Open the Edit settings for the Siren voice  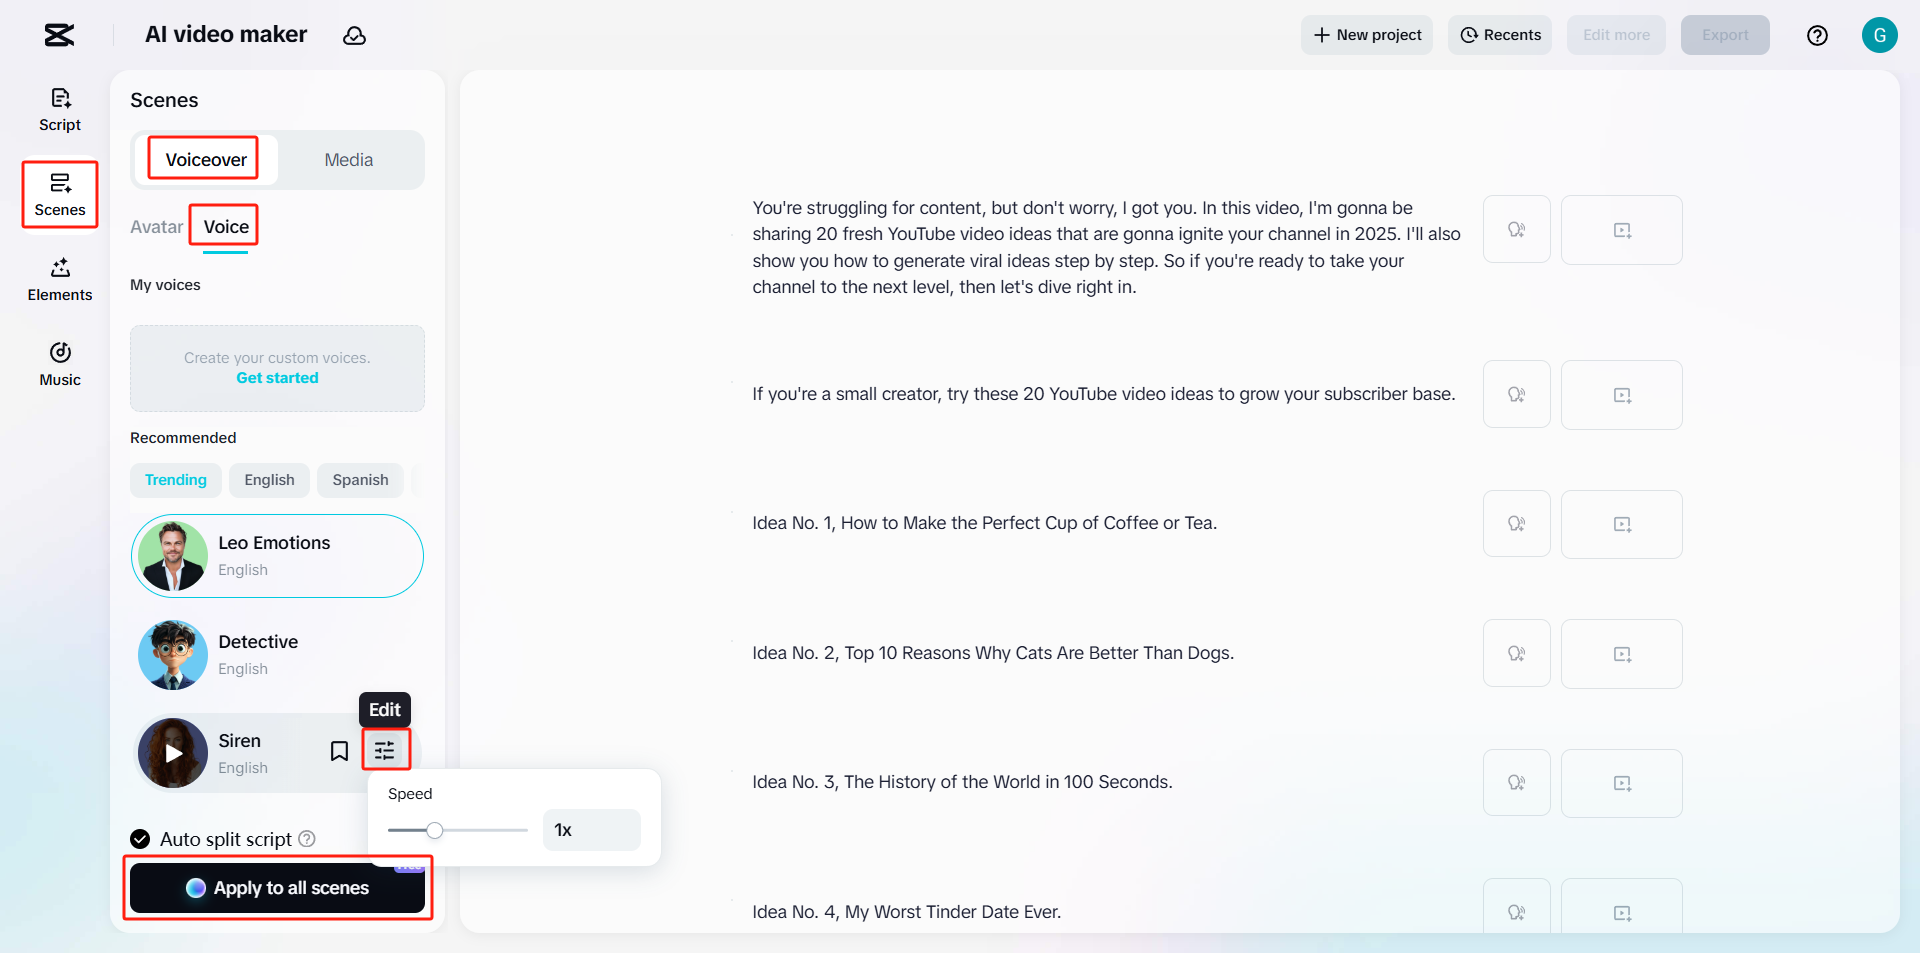pyautogui.click(x=386, y=749)
